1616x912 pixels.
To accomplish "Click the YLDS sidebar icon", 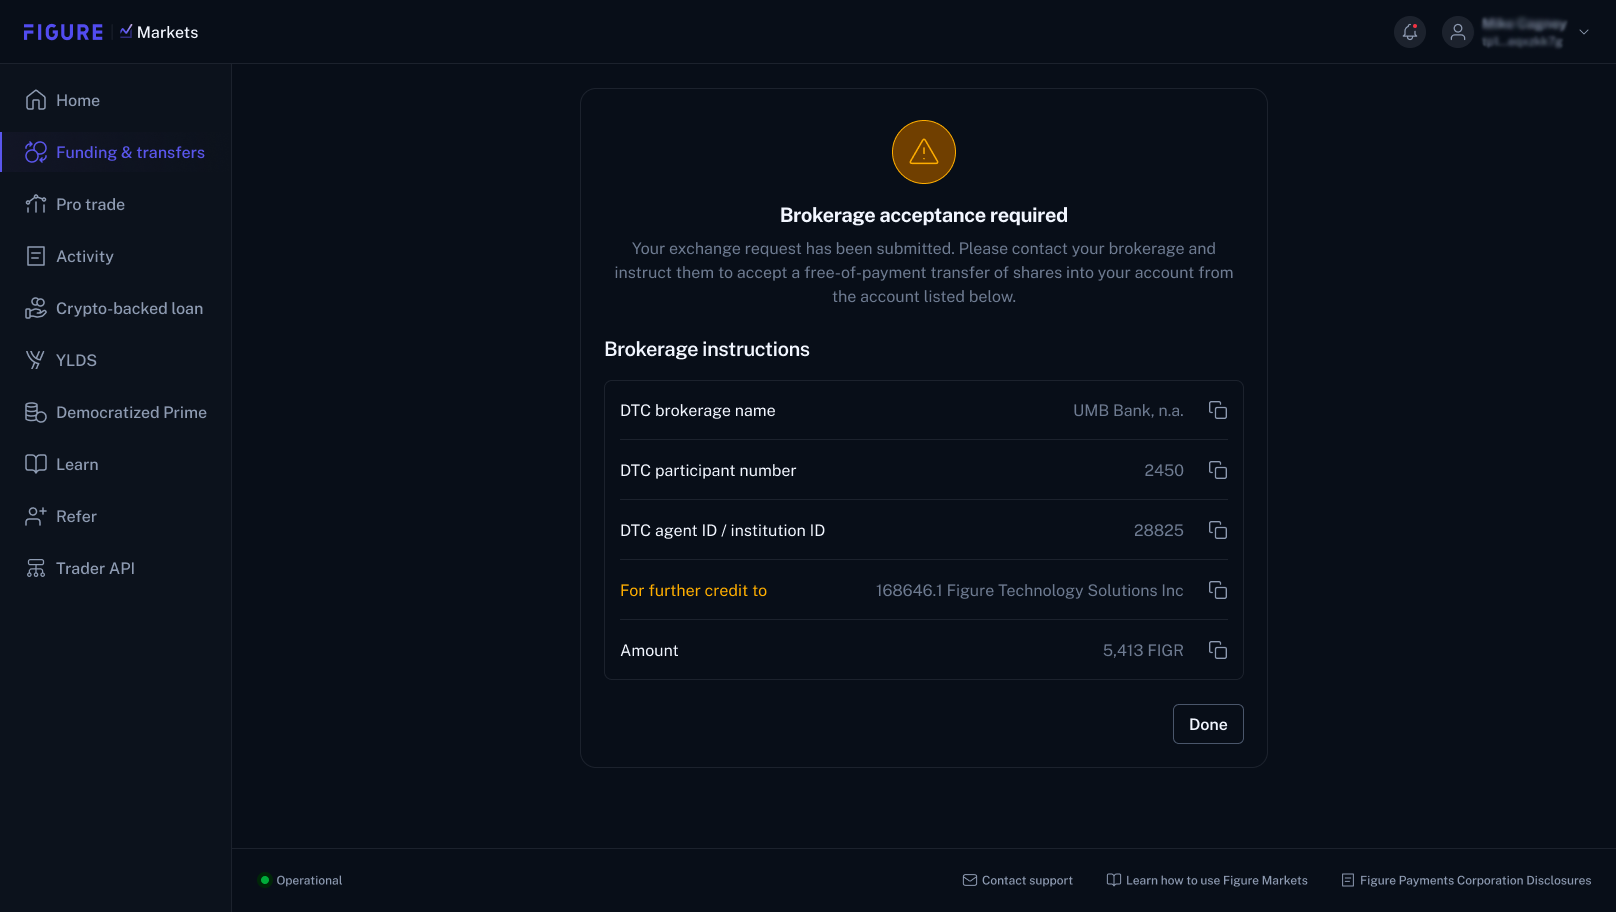I will (x=36, y=360).
